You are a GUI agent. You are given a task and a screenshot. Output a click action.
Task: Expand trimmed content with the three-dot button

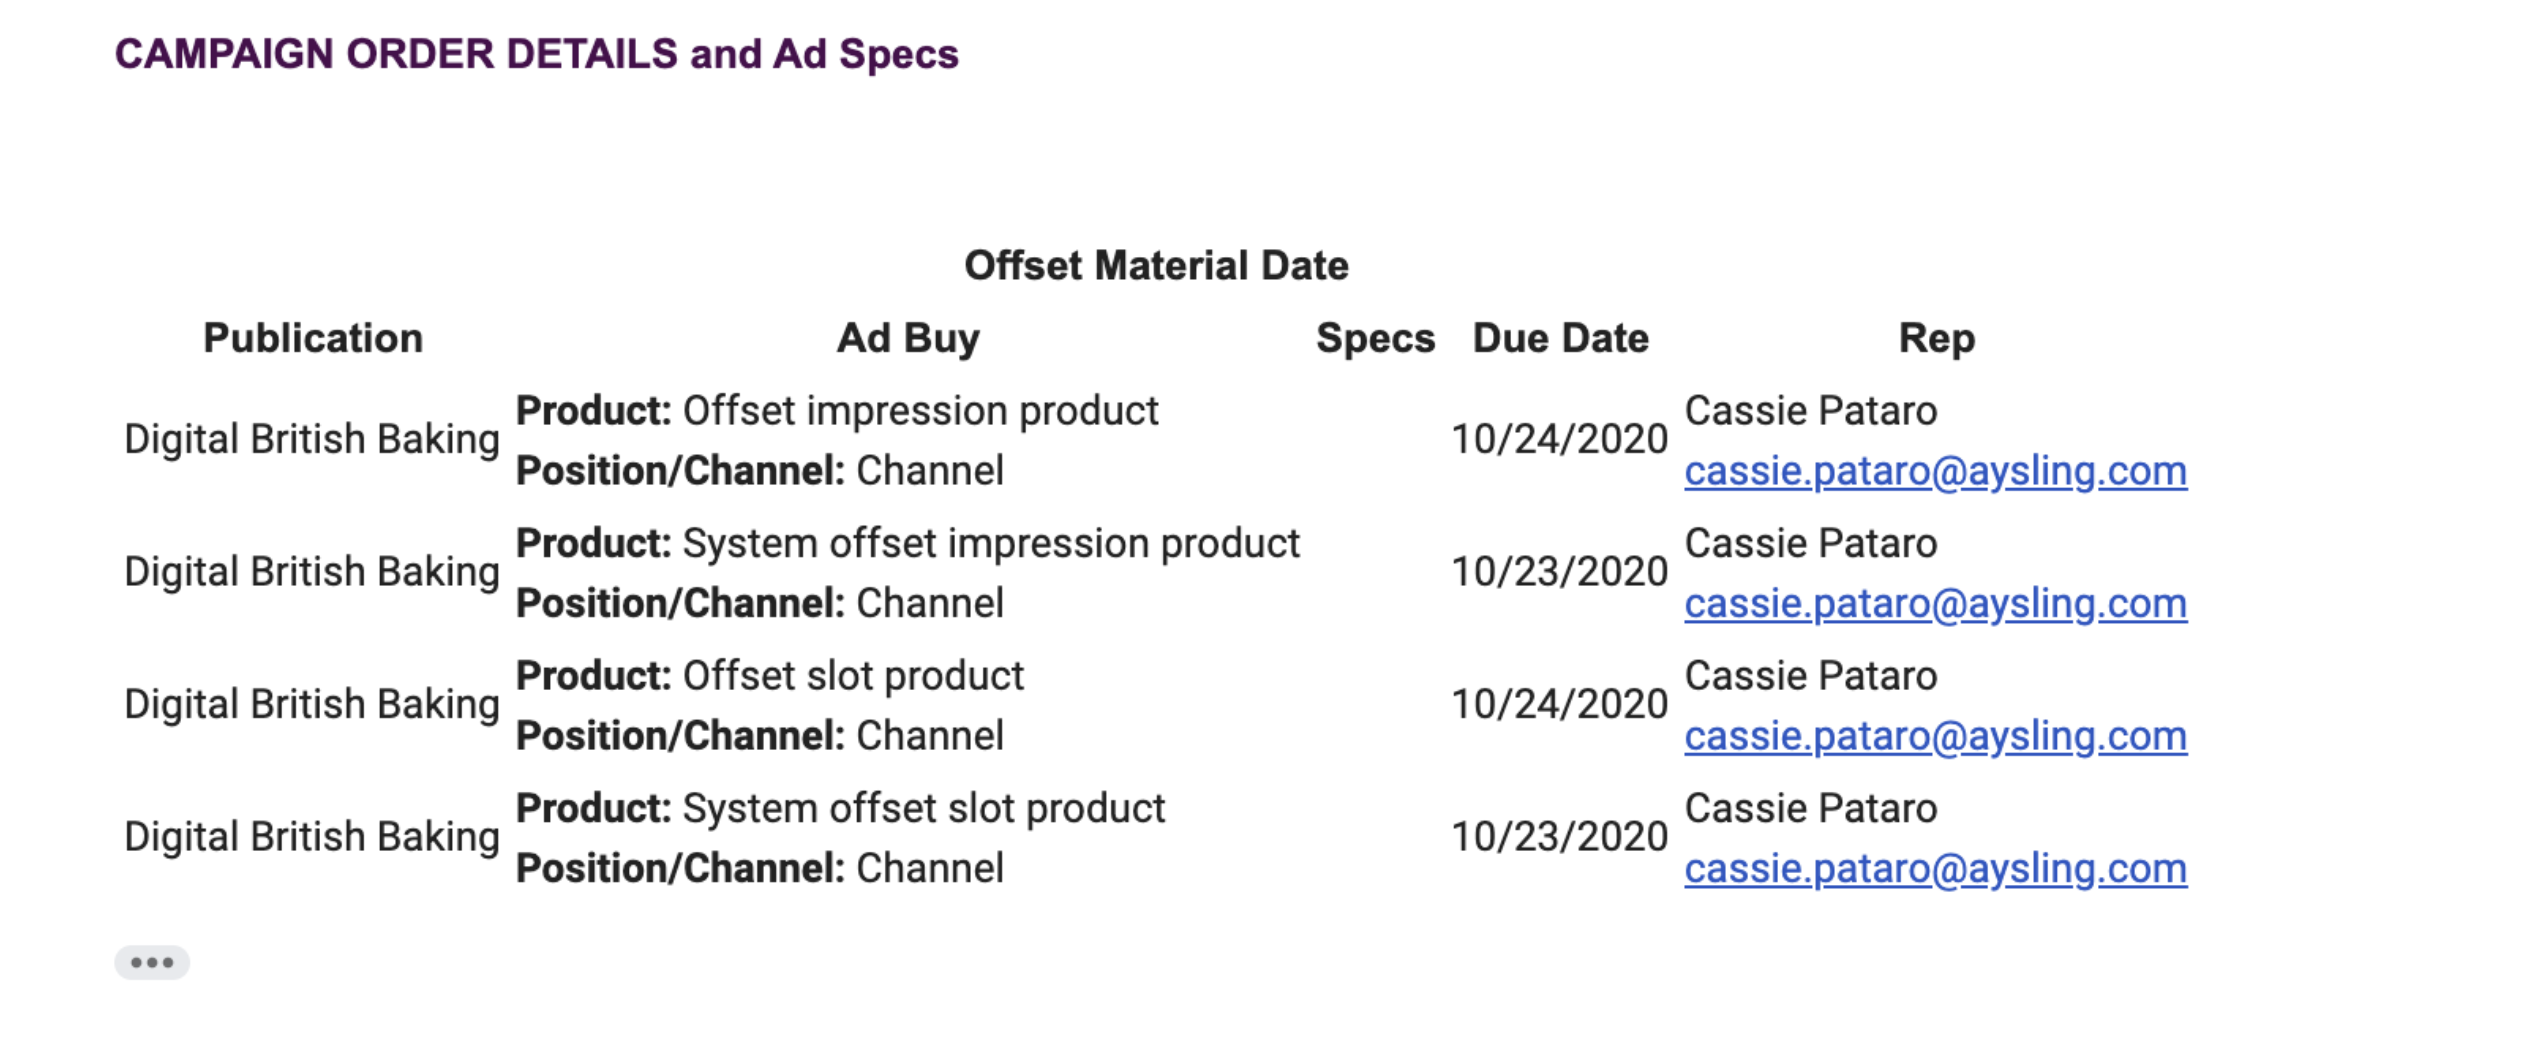point(152,962)
